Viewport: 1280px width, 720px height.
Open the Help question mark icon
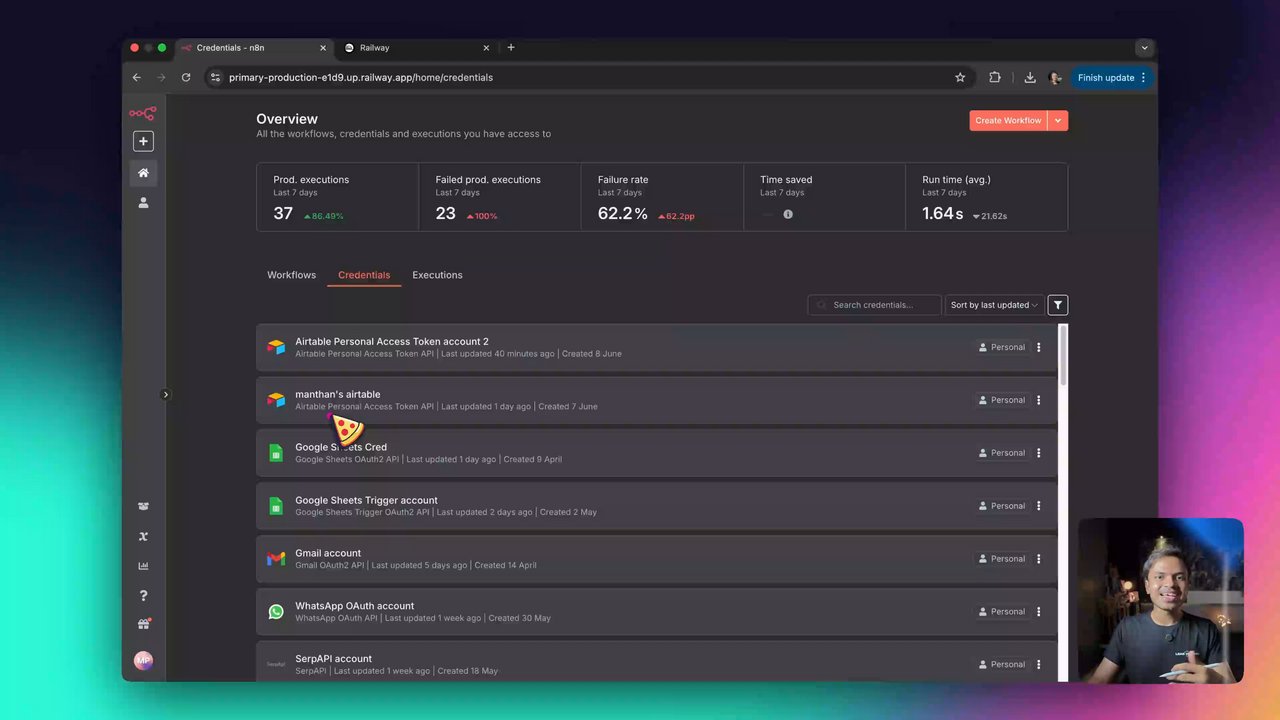tap(143, 596)
